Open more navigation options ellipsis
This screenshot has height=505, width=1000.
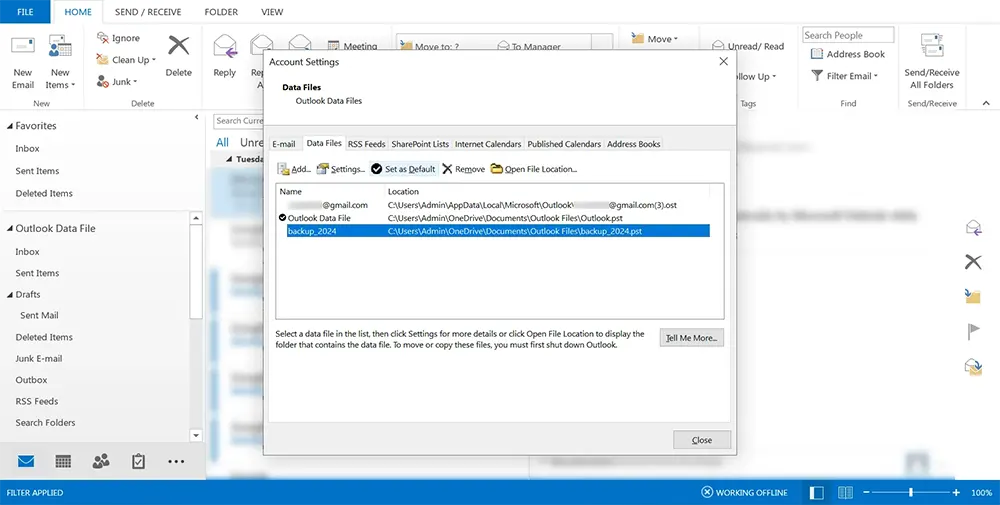(176, 461)
